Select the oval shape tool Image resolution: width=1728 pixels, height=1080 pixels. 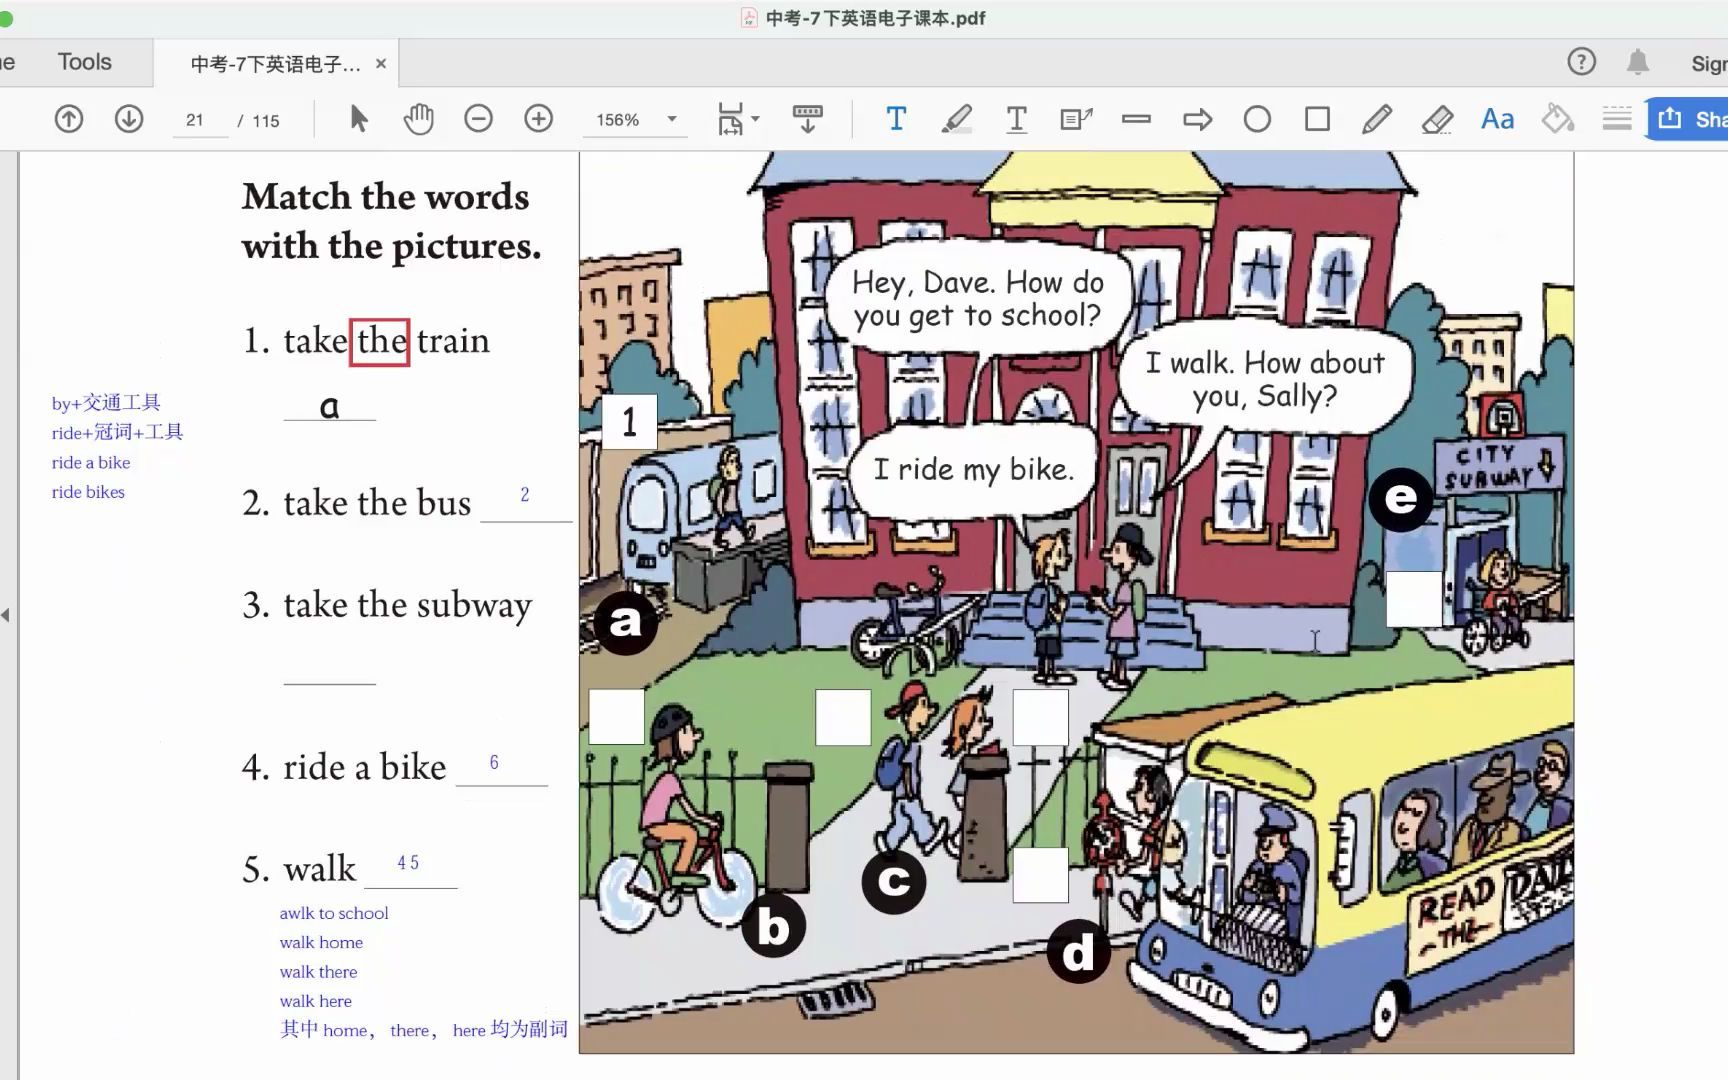point(1257,119)
